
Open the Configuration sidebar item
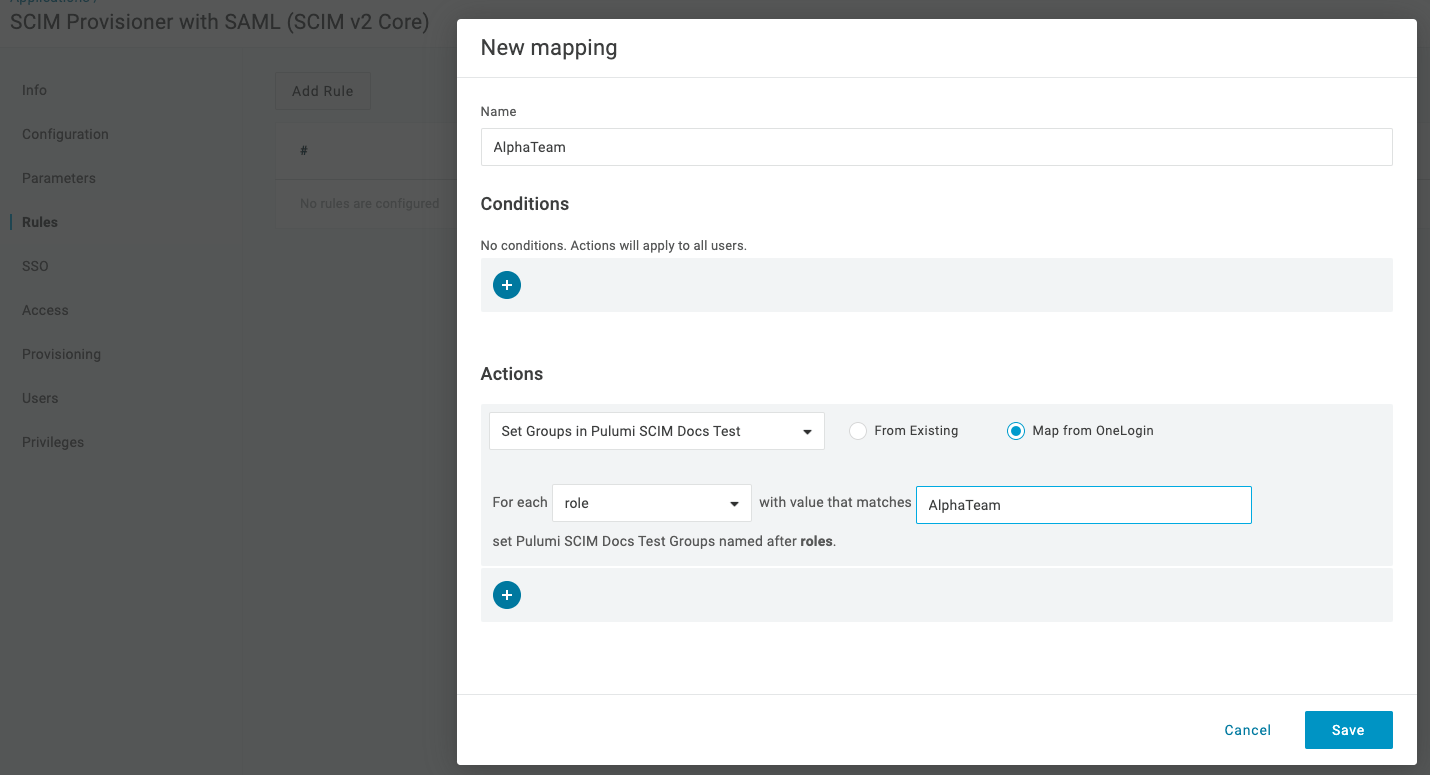click(65, 134)
